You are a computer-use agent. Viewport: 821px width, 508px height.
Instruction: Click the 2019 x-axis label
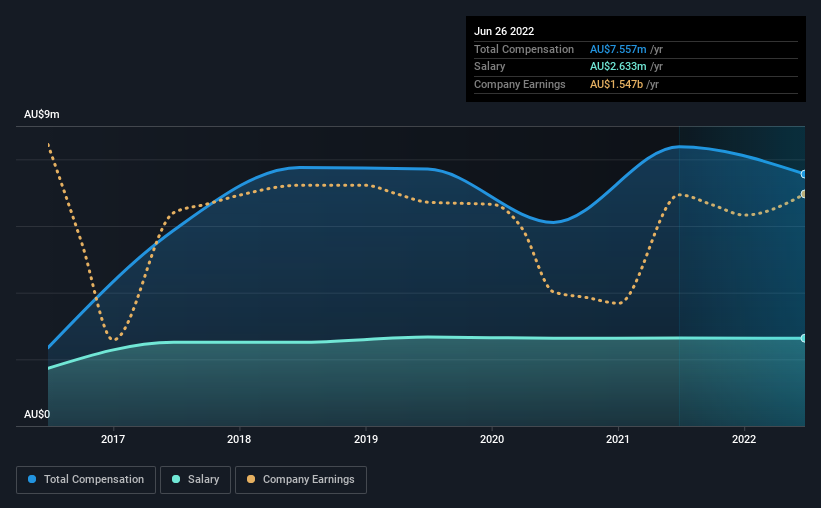pos(366,439)
